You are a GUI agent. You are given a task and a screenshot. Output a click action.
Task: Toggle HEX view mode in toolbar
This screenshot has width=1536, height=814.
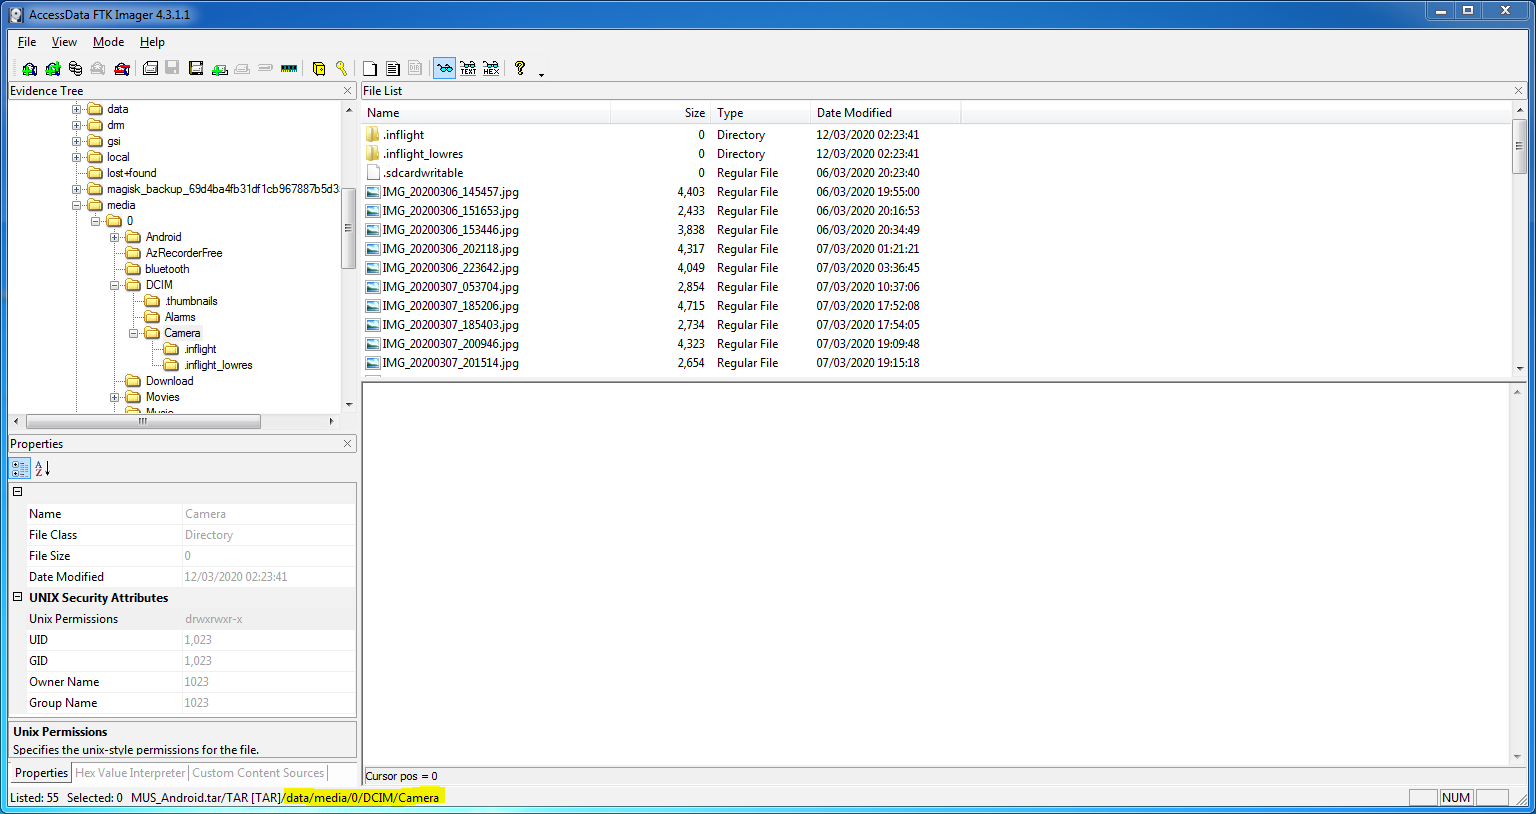pyautogui.click(x=491, y=69)
